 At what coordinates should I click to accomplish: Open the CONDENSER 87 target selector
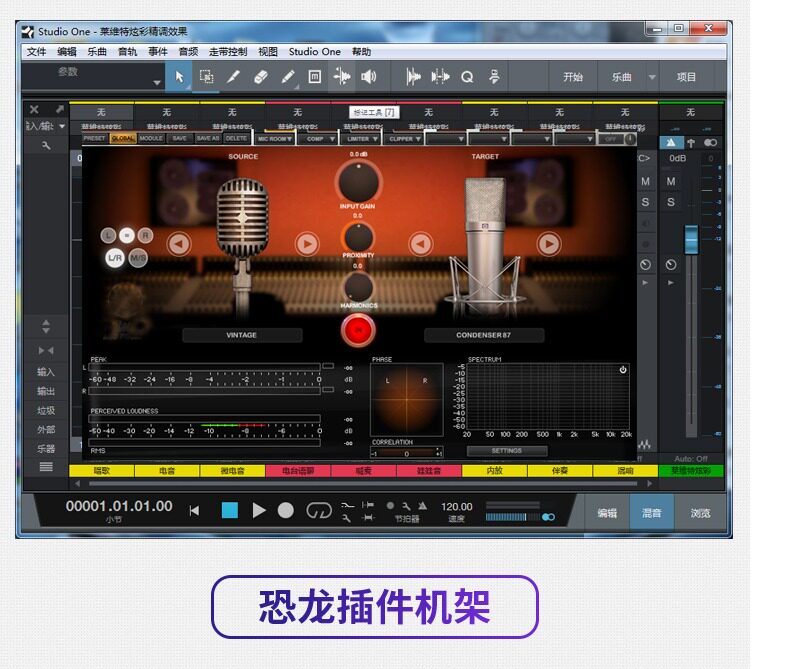click(484, 335)
